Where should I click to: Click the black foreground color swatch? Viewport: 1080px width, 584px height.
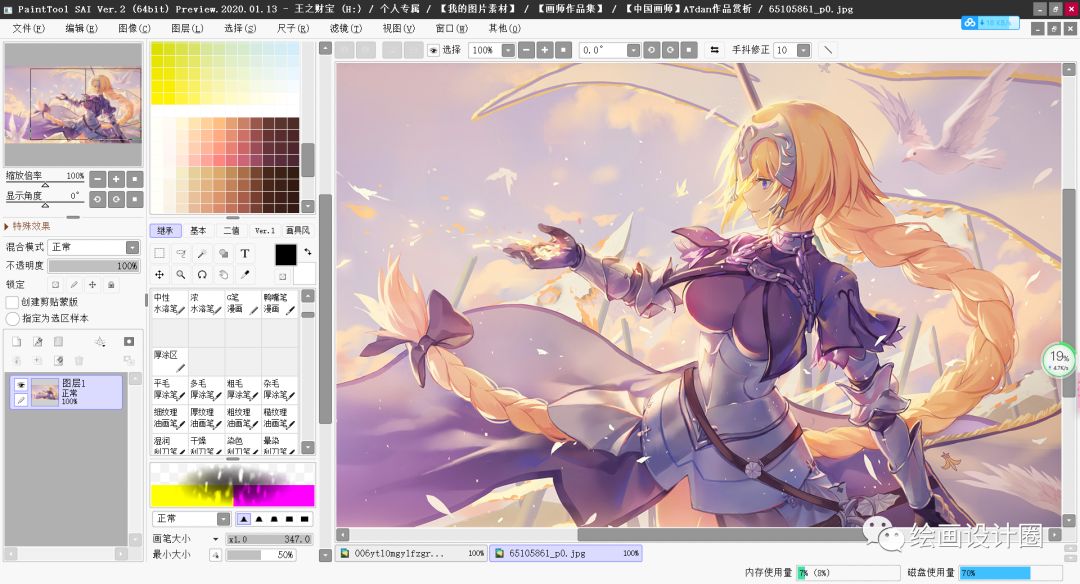[286, 255]
